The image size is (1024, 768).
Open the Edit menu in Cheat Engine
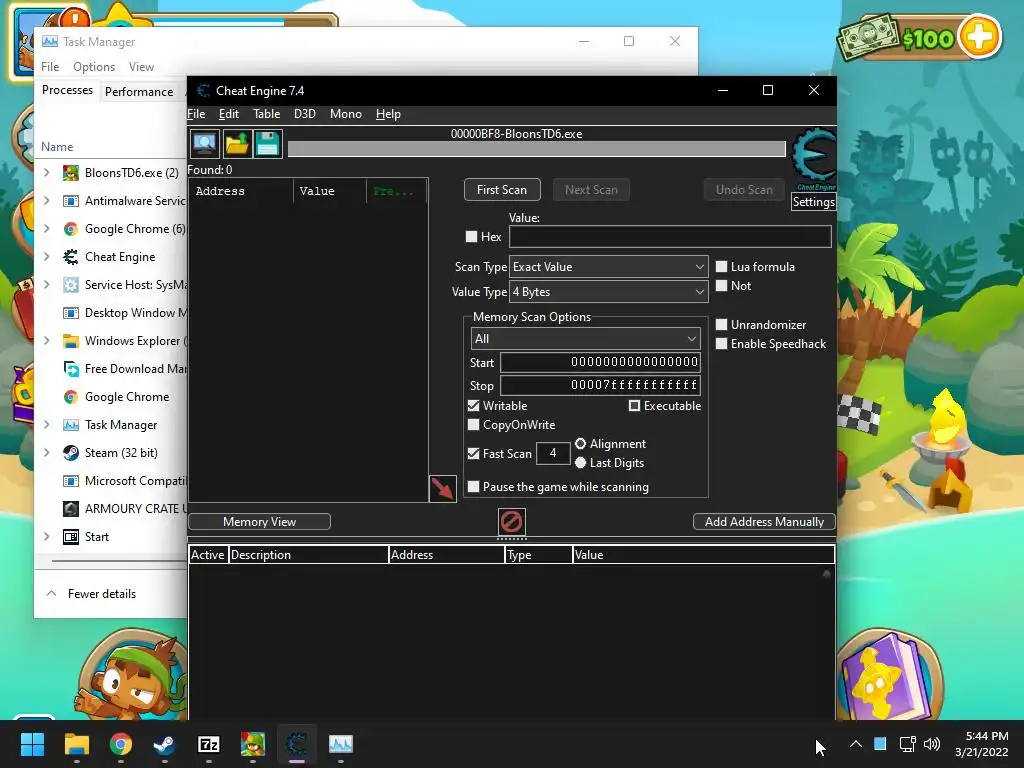[x=229, y=114]
